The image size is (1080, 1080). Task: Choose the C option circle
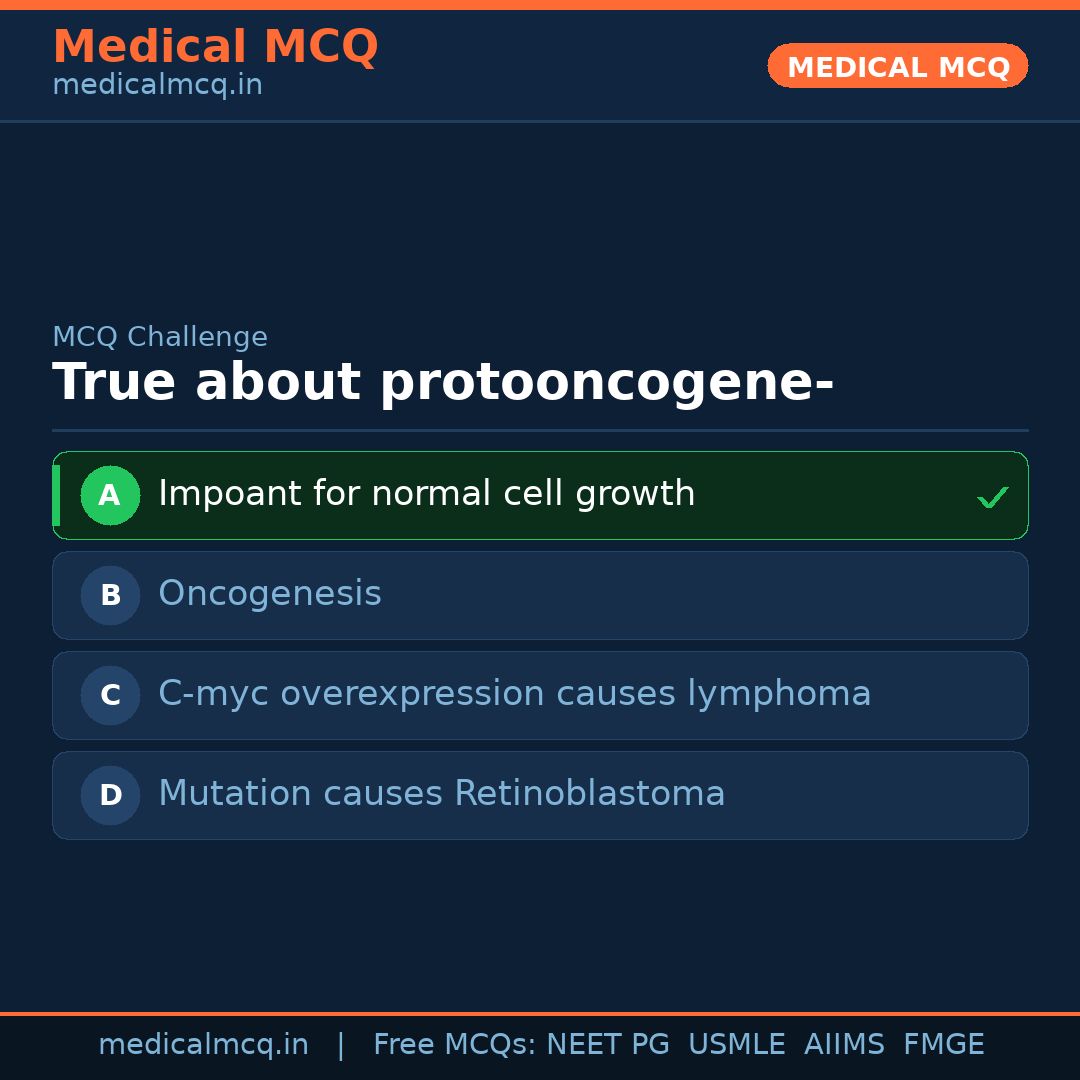[110, 695]
